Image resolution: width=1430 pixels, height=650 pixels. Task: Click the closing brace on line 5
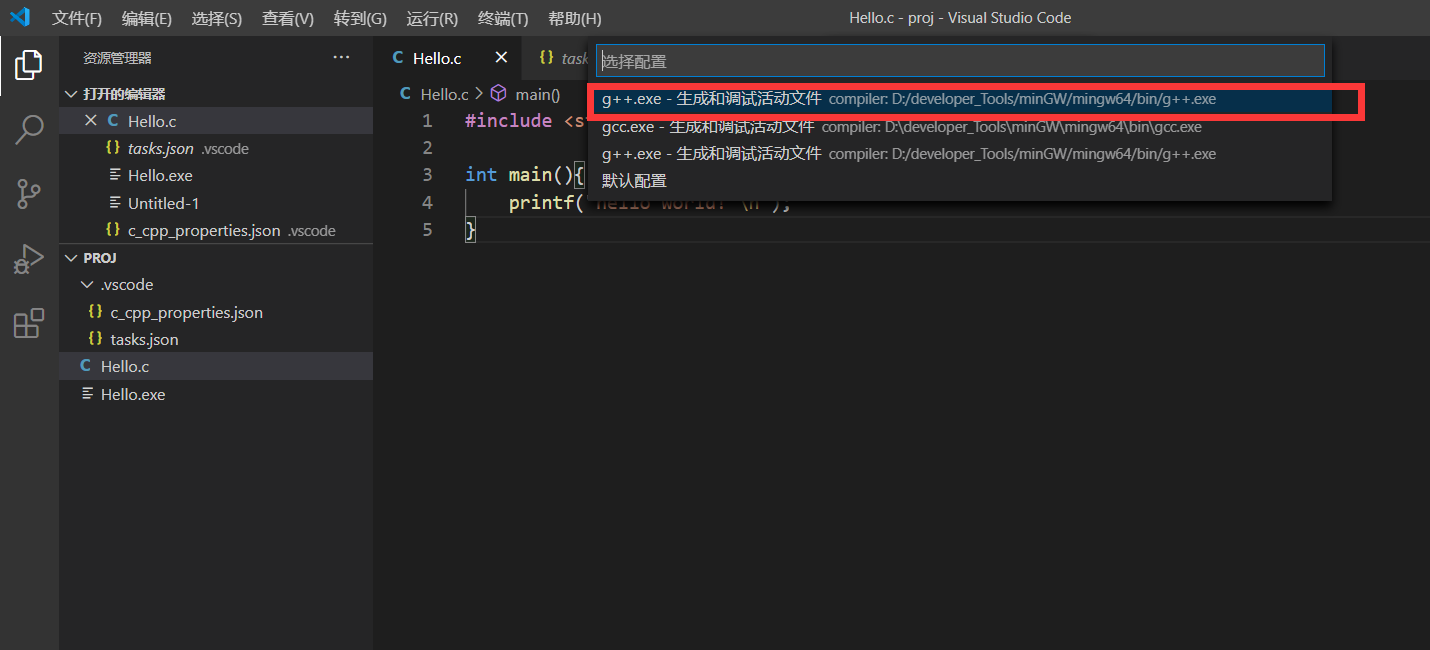[471, 230]
